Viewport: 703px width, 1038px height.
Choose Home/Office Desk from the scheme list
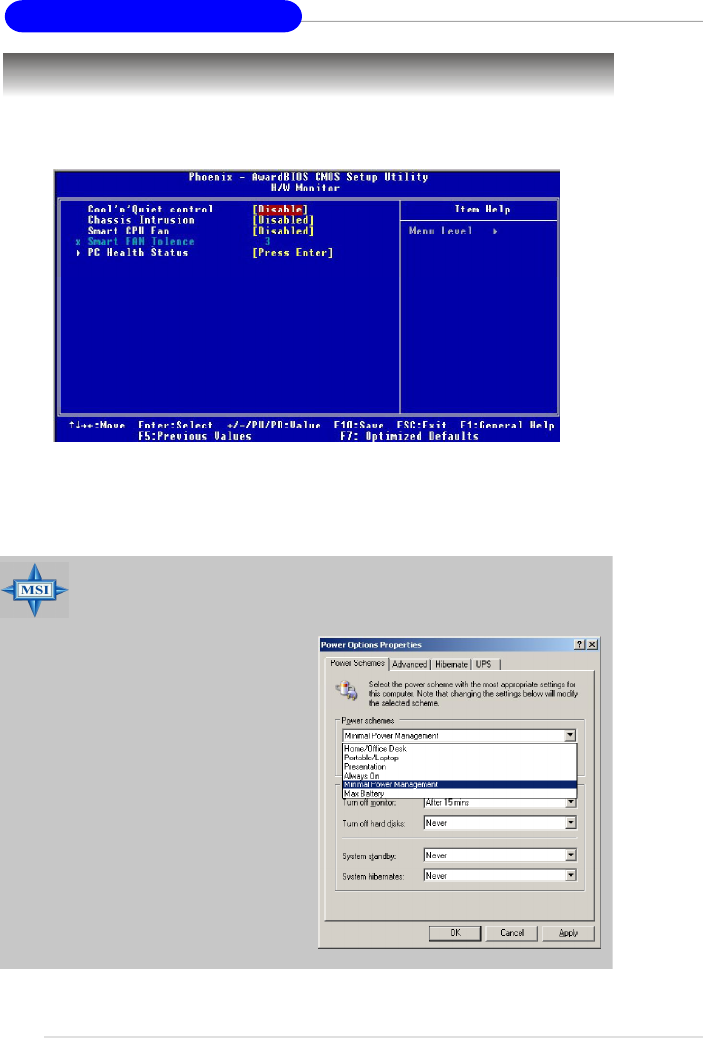(459, 749)
